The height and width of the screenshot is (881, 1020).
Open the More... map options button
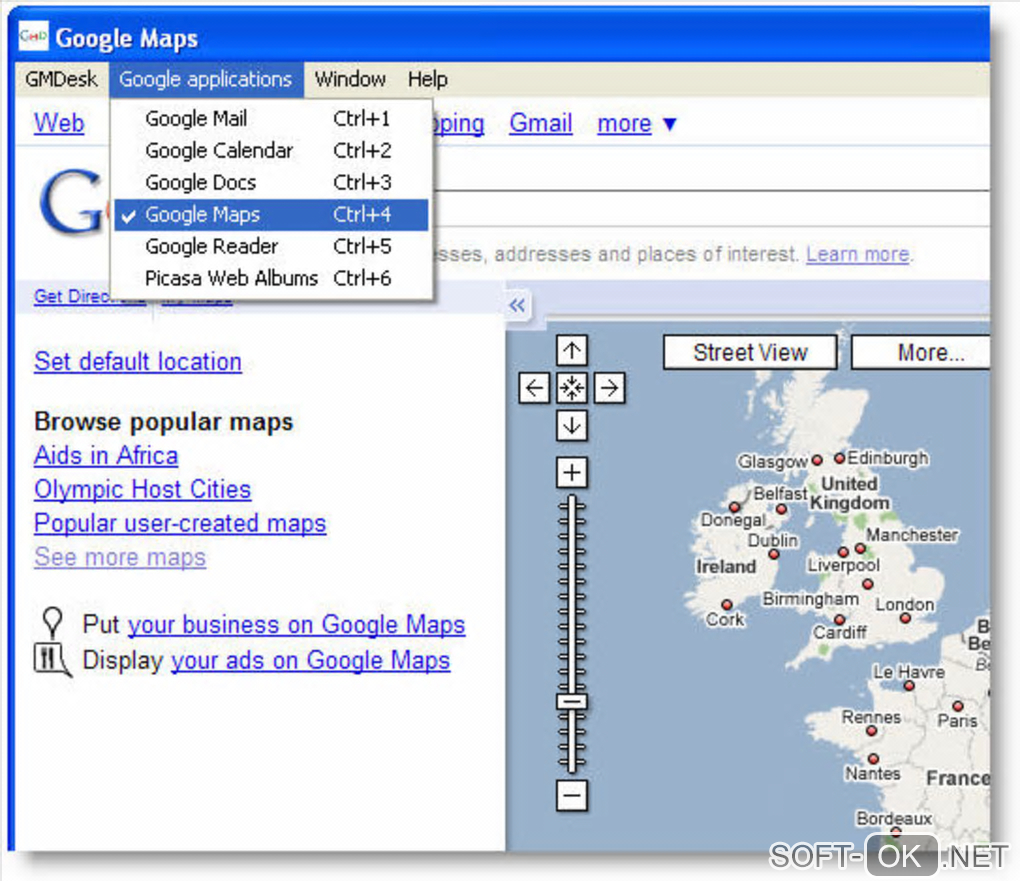[929, 352]
